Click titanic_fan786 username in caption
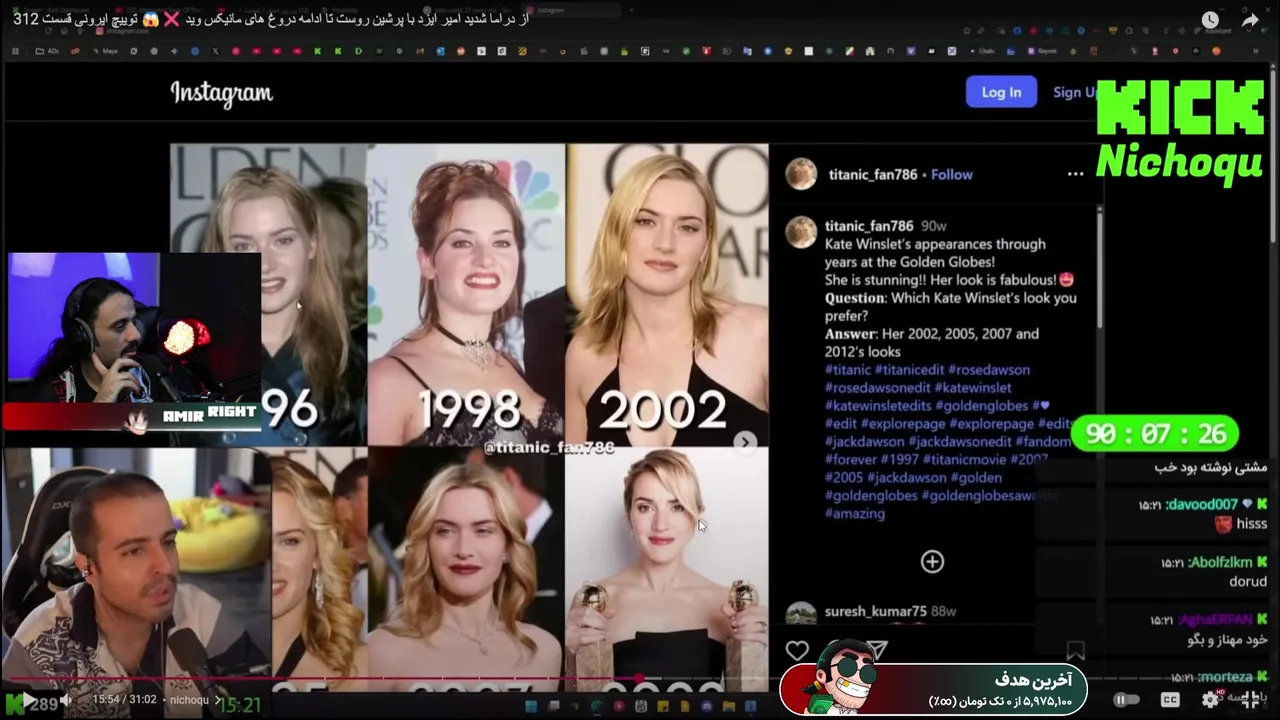 pyautogui.click(x=869, y=226)
